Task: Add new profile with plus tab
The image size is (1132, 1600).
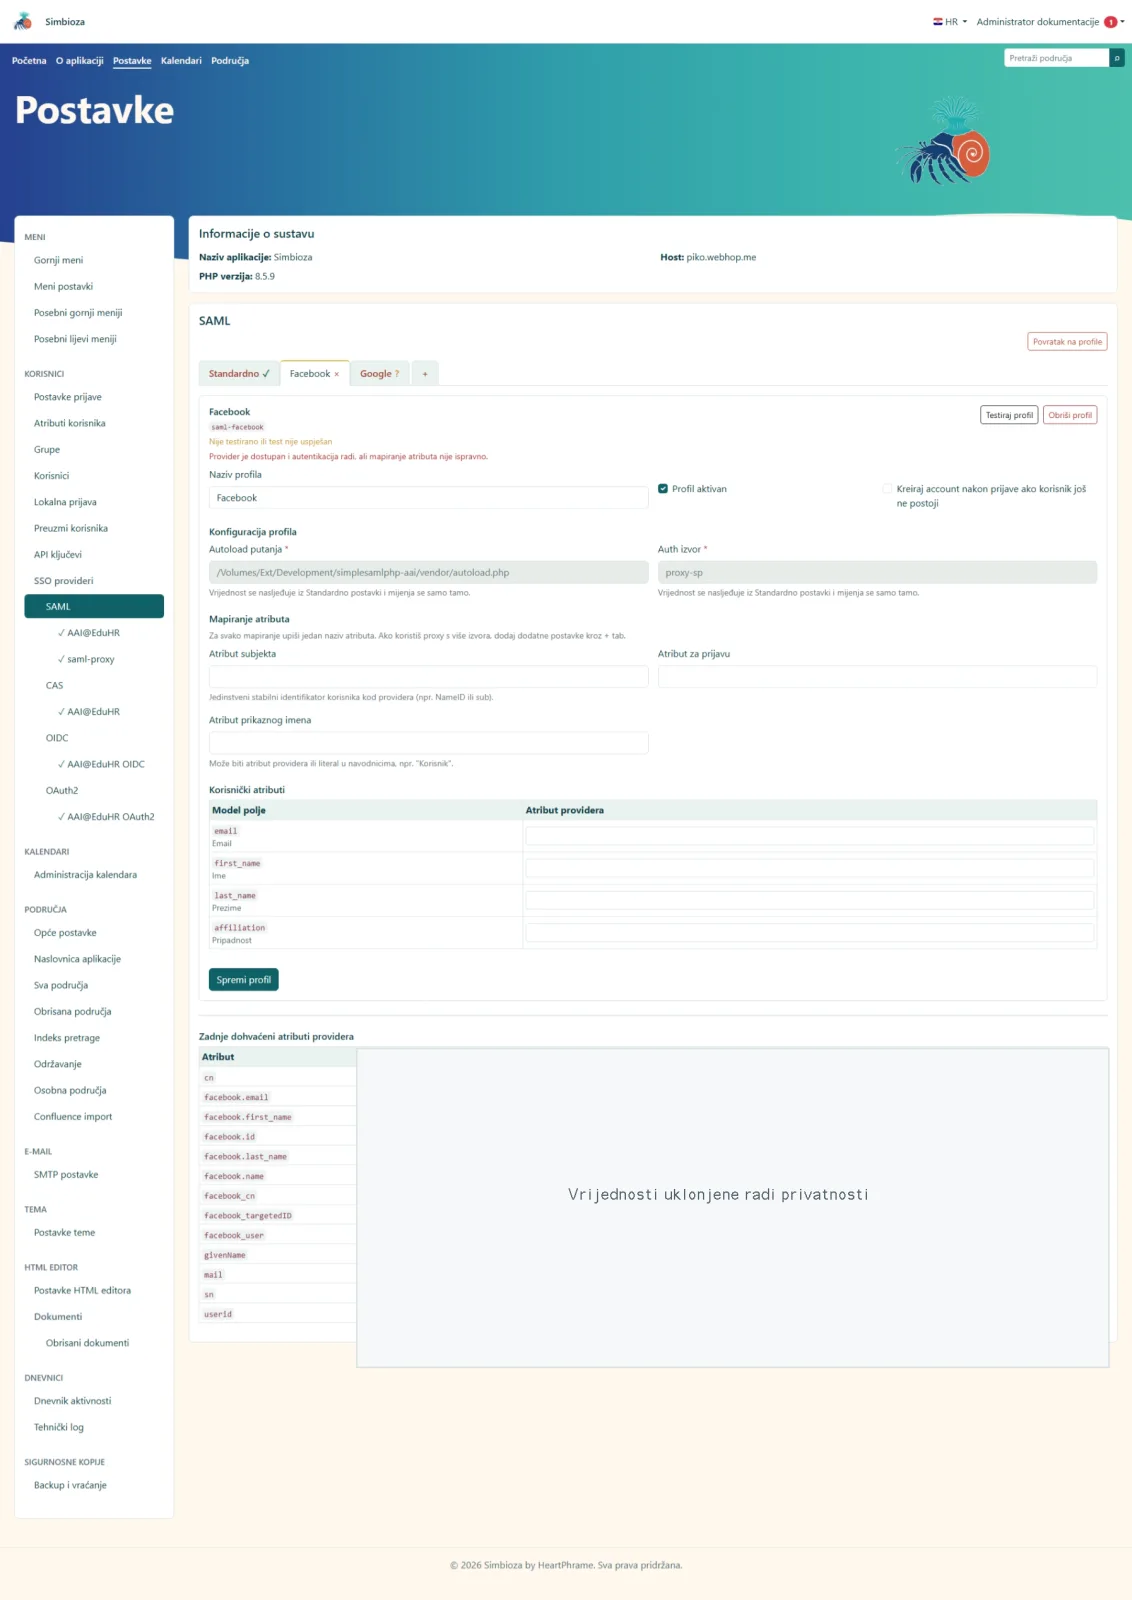Action: pos(425,374)
